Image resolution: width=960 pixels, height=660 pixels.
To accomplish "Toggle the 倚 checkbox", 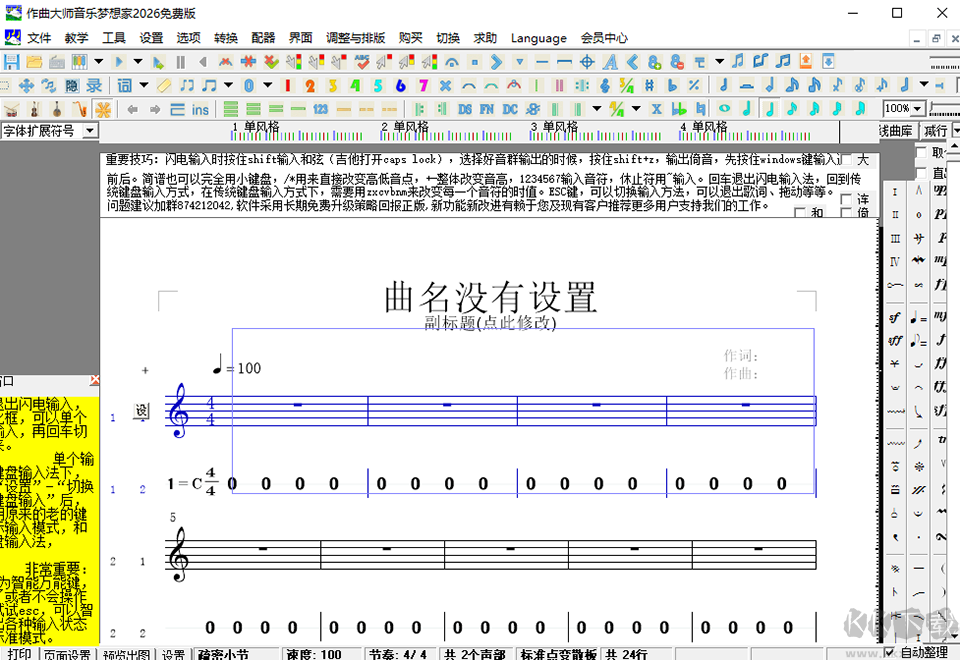I will tap(846, 212).
